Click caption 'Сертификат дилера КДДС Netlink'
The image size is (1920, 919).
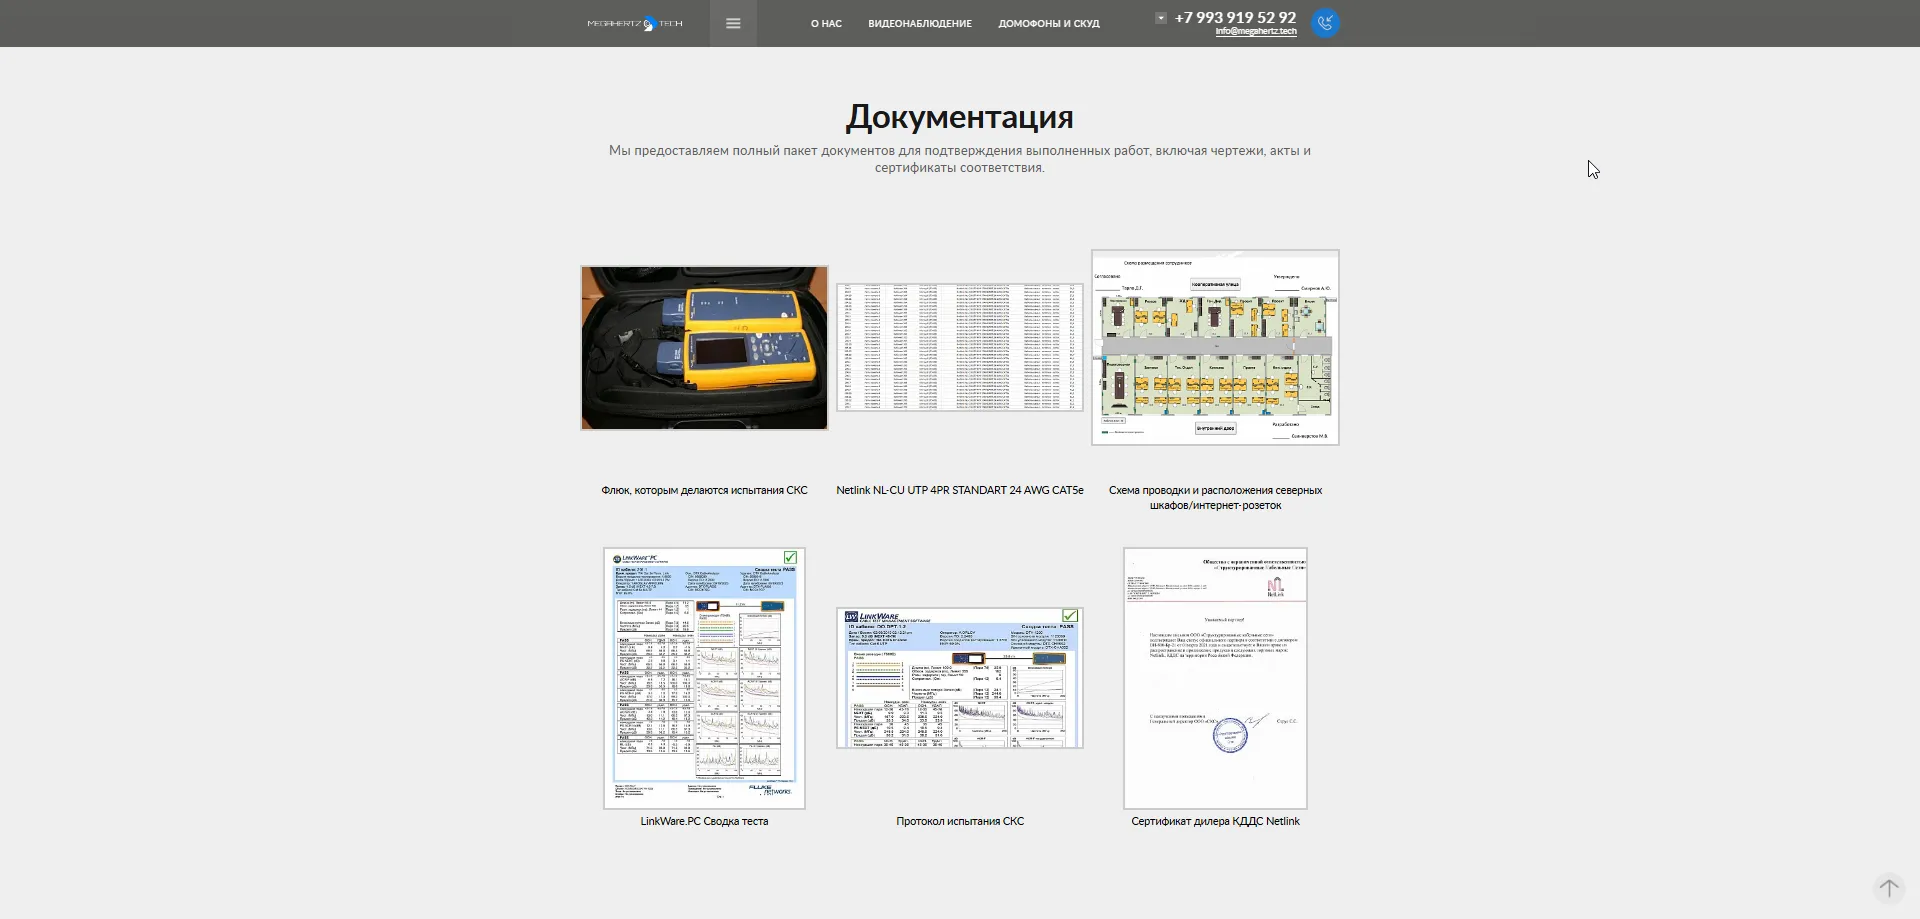pyautogui.click(x=1215, y=822)
